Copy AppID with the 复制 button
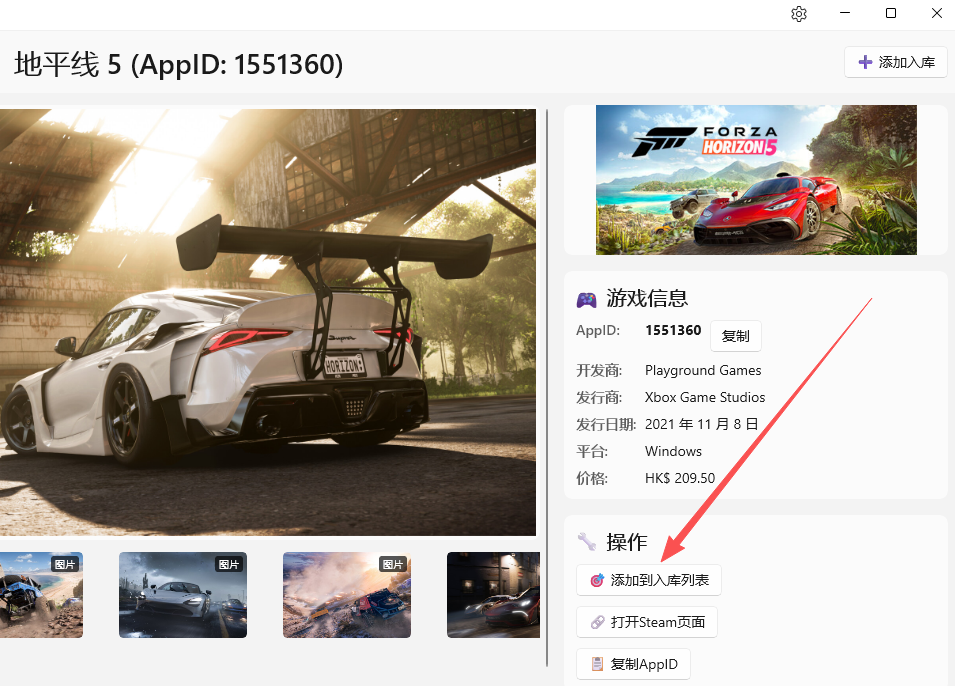 [736, 336]
